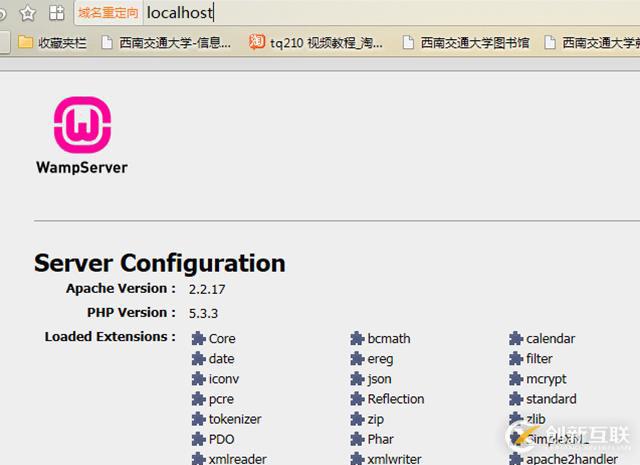The image size is (640, 465).
Task: Click the tokenizer extension name
Action: [235, 419]
